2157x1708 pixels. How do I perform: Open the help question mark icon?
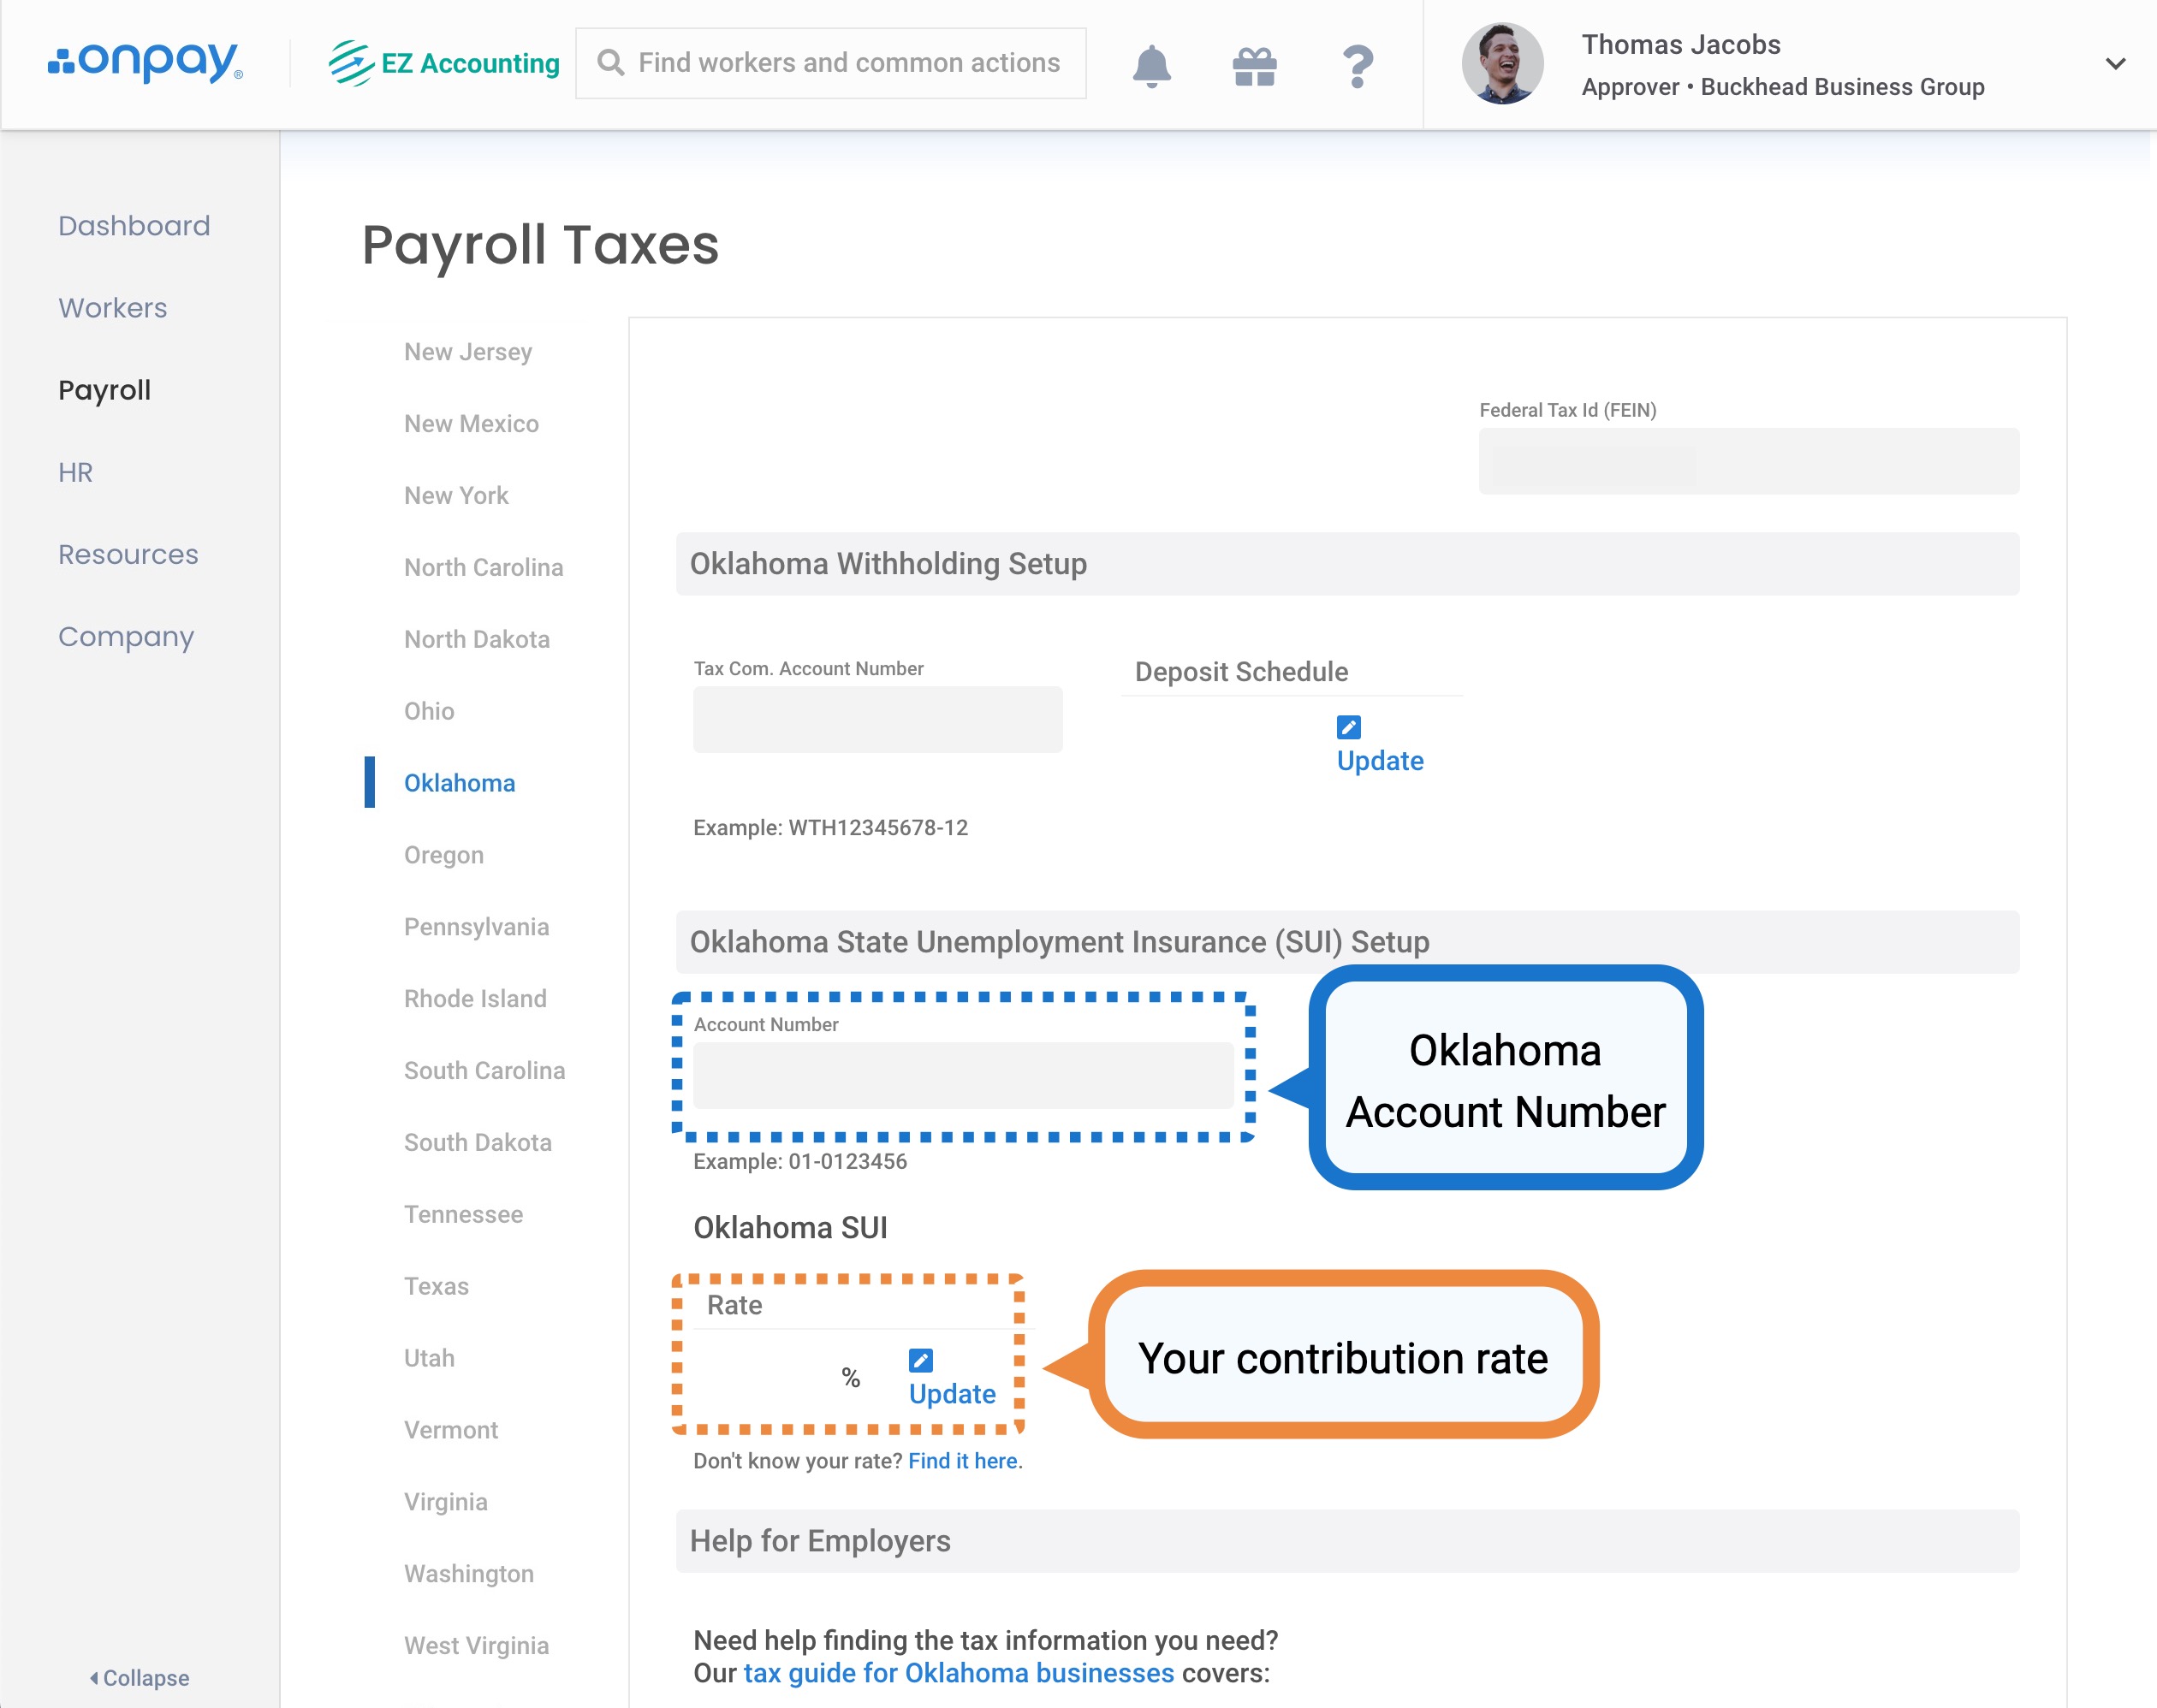(x=1357, y=66)
